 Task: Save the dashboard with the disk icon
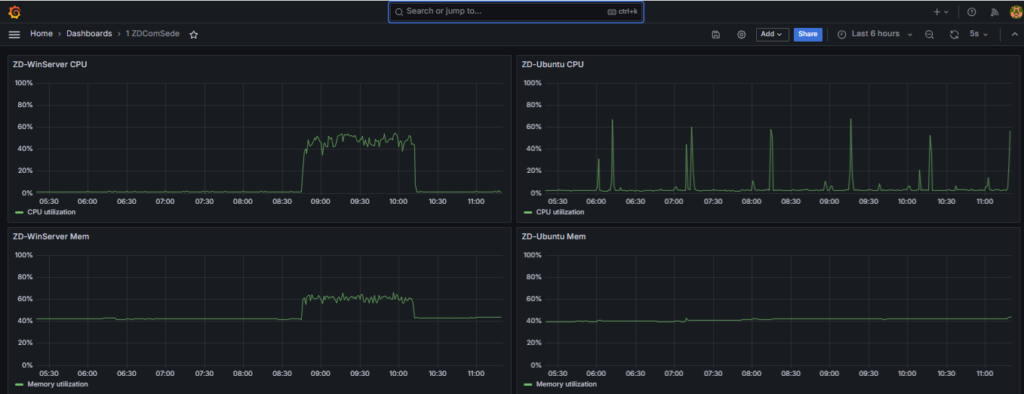pos(715,35)
